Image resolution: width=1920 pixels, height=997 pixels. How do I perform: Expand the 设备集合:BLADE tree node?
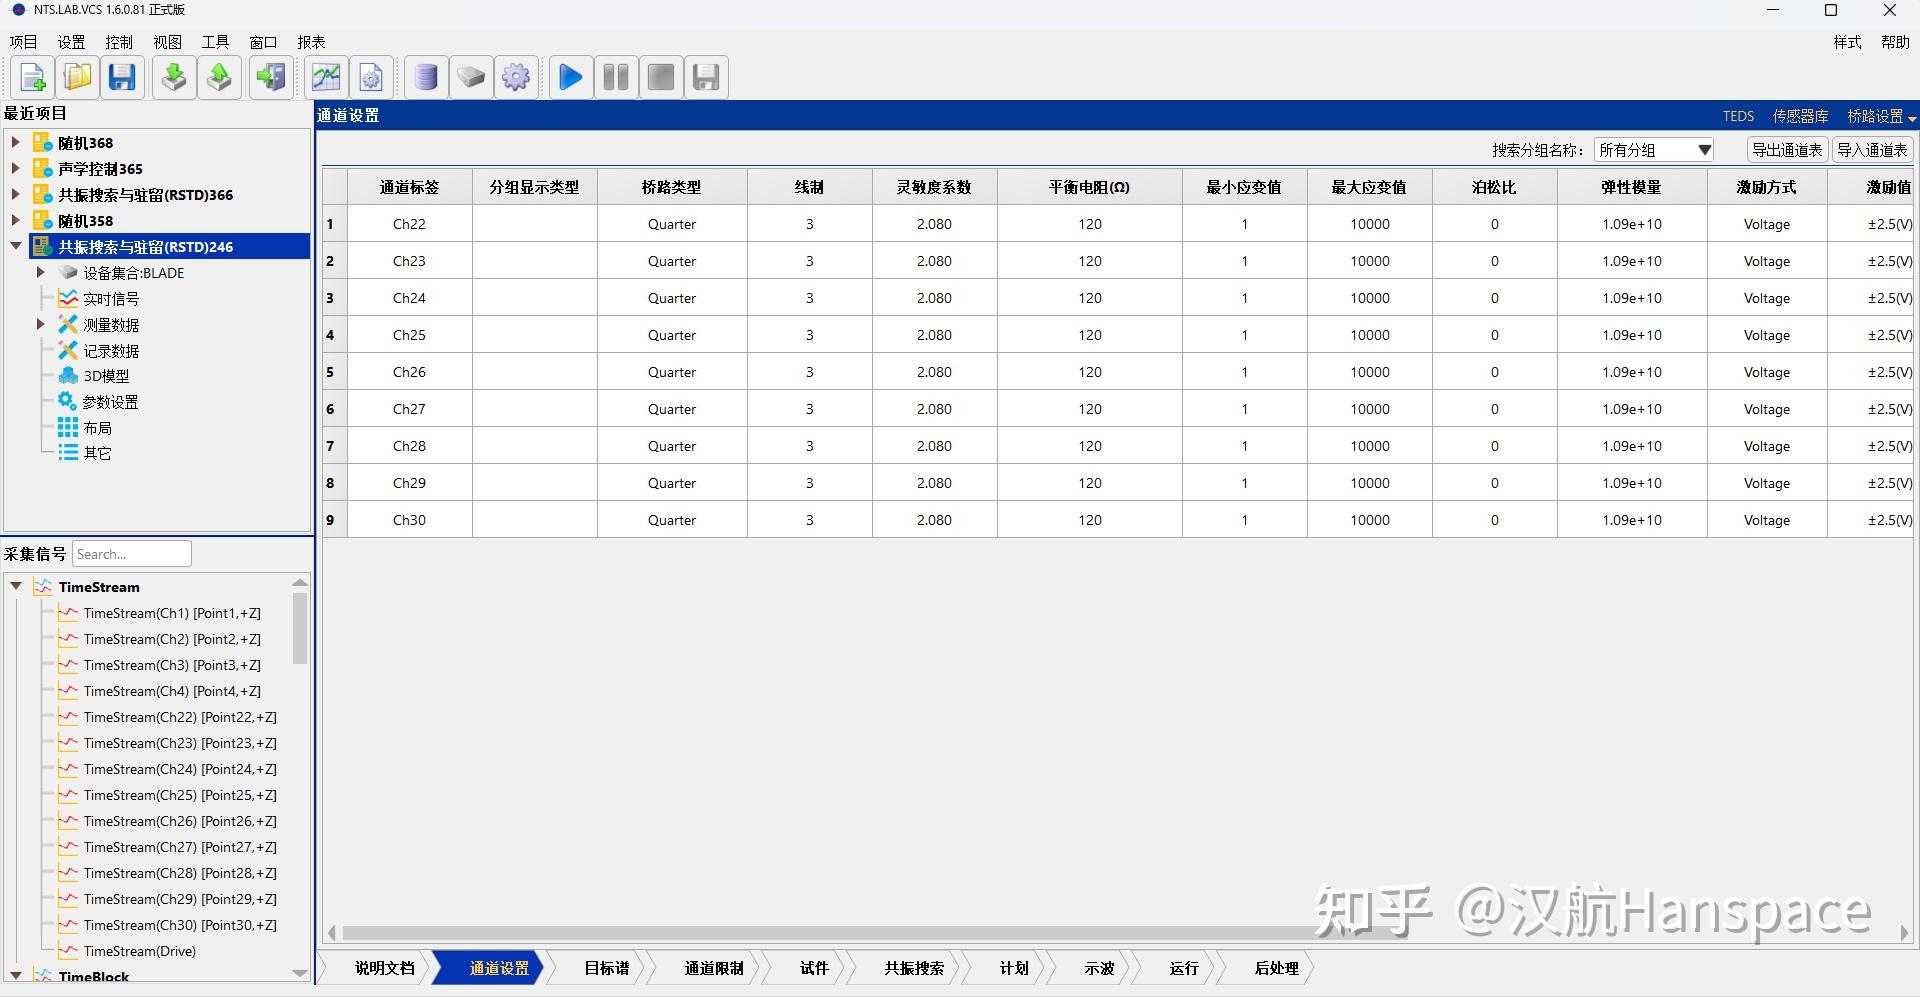(x=41, y=272)
